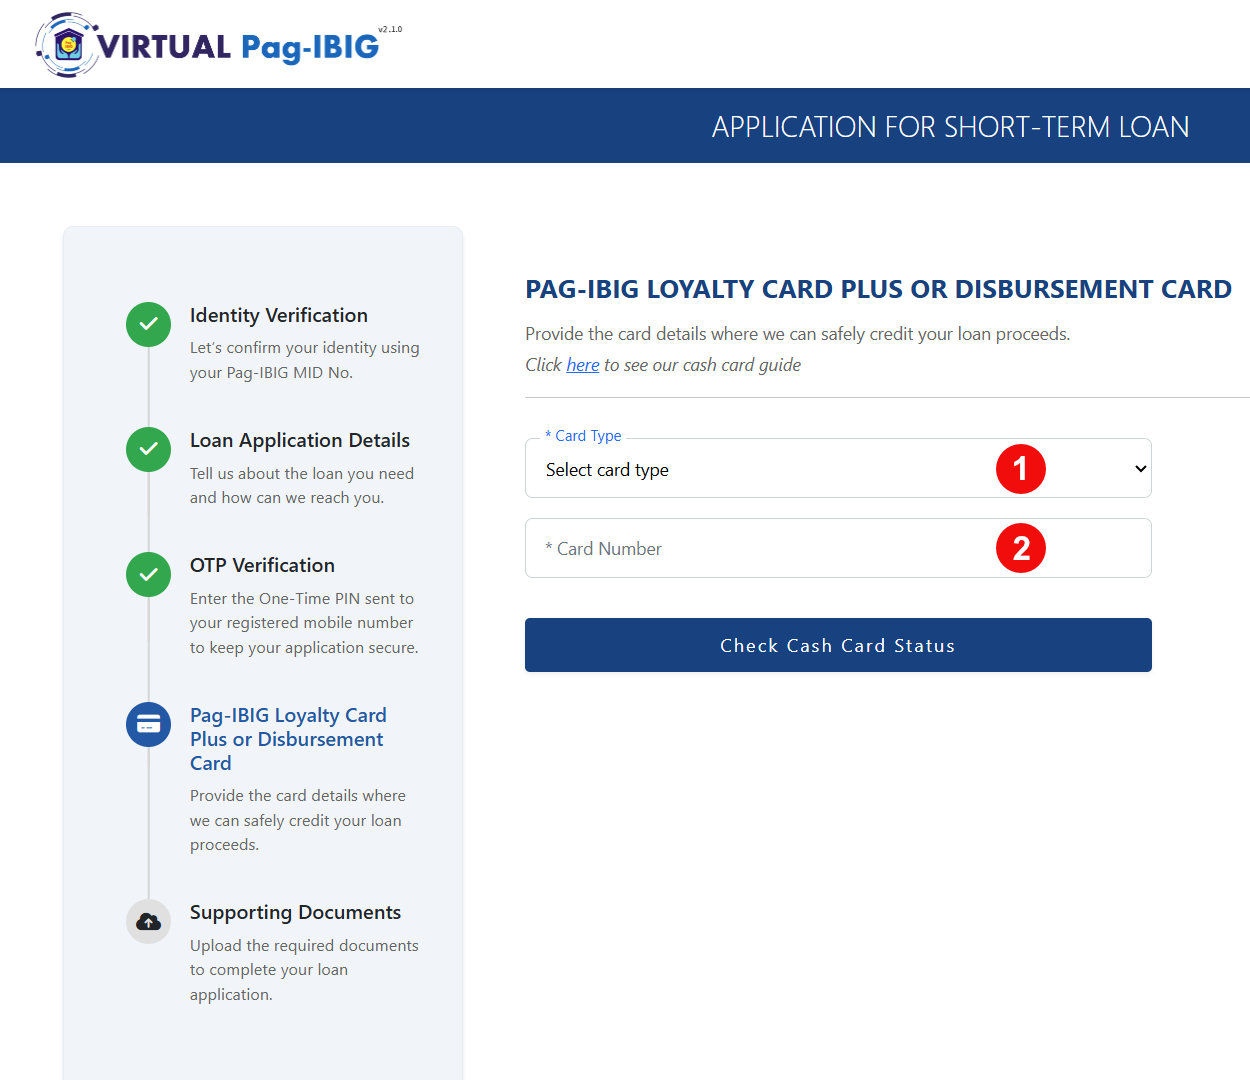Click the Card Type dropdown chevron arrow
Image resolution: width=1250 pixels, height=1080 pixels.
click(1140, 469)
